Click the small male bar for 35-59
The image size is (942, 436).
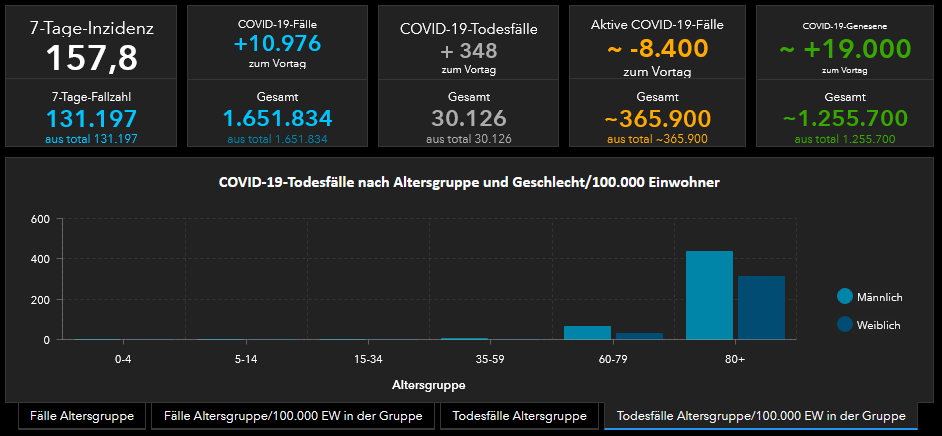coord(465,339)
